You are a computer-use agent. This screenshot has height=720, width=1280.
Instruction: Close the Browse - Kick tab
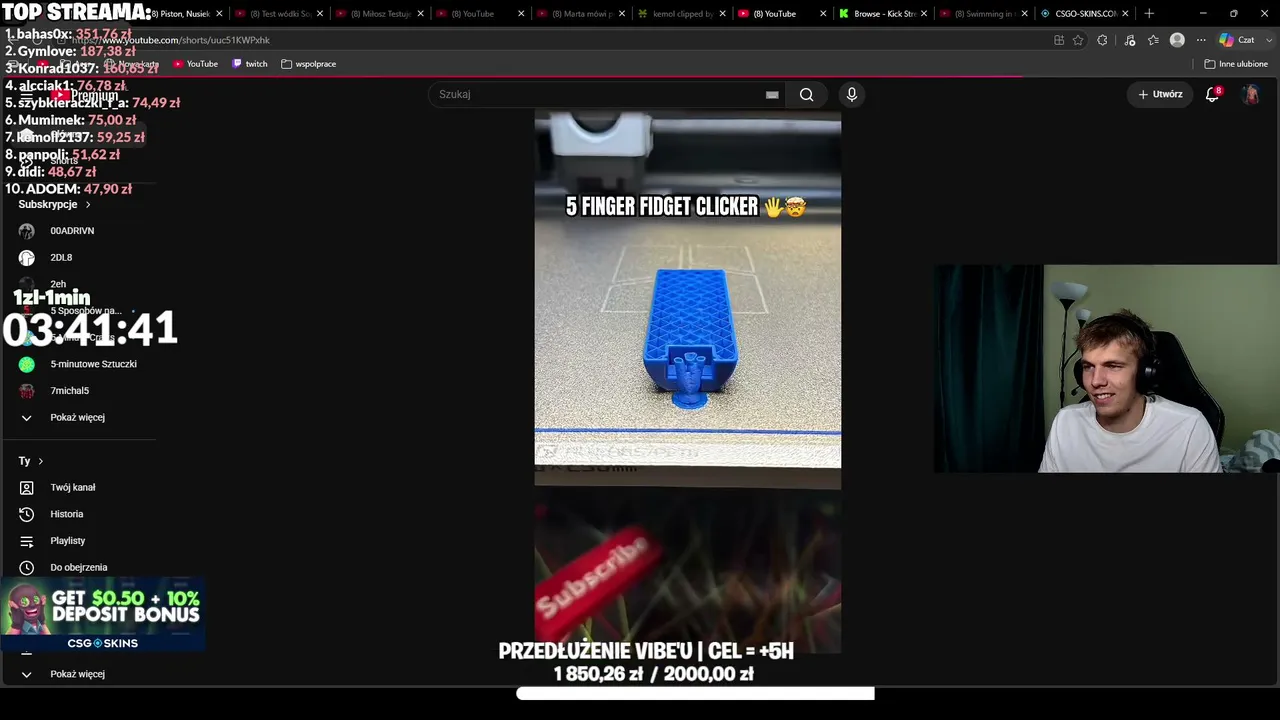tap(923, 14)
